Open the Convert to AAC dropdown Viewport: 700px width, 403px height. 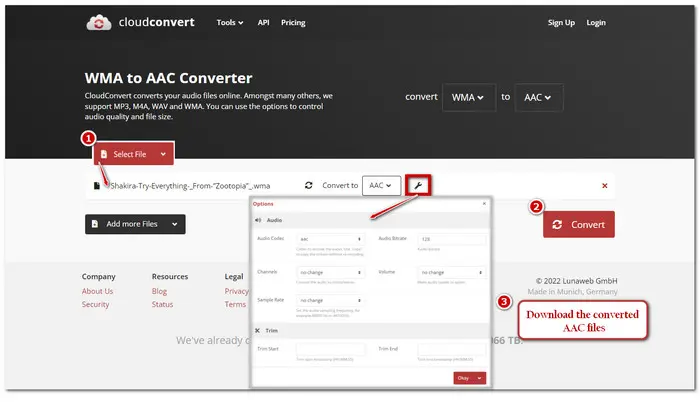[x=381, y=185]
